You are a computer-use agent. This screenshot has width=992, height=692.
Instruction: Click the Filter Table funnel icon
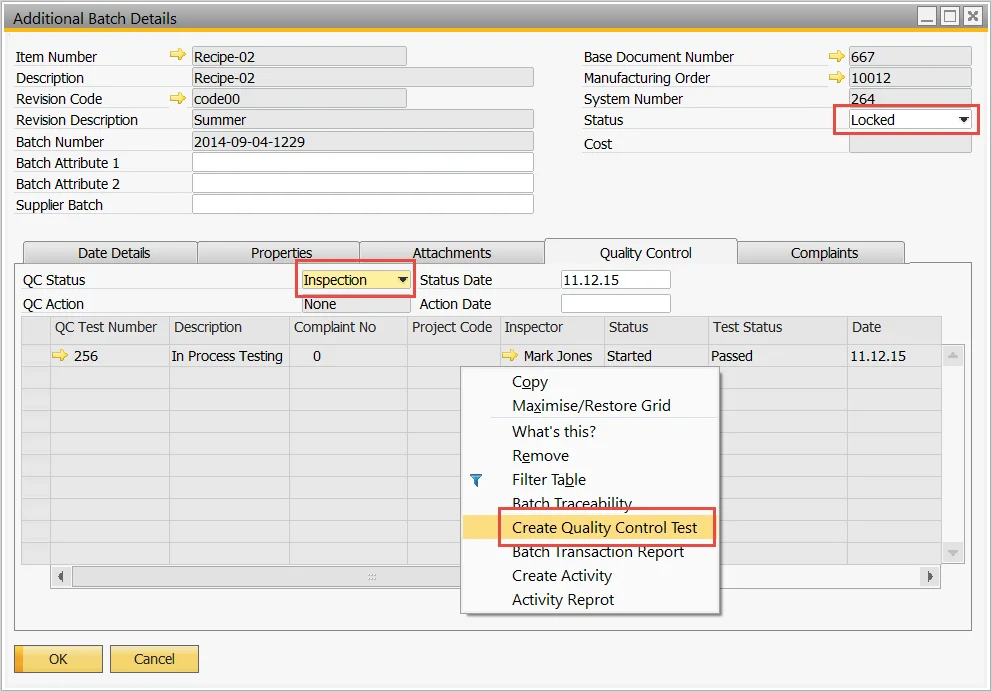(x=476, y=480)
